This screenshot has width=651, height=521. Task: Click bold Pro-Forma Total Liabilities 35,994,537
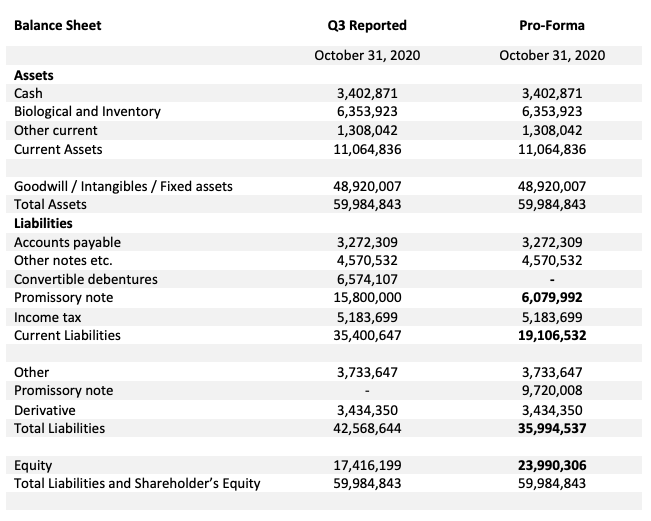pos(552,428)
